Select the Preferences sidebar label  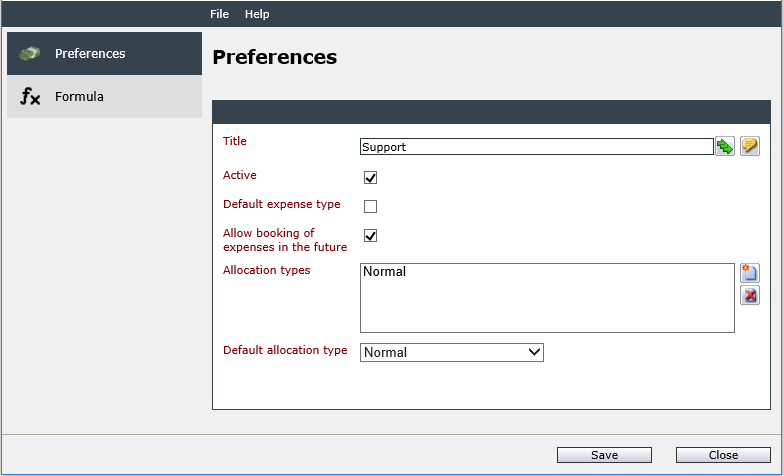90,53
